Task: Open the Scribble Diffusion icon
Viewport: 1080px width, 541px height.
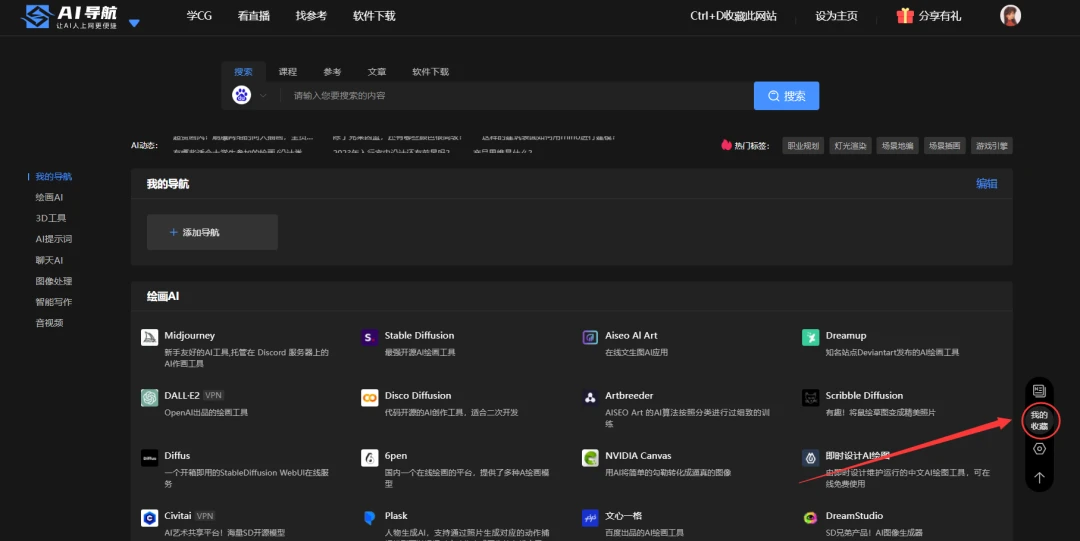Action: coord(811,398)
